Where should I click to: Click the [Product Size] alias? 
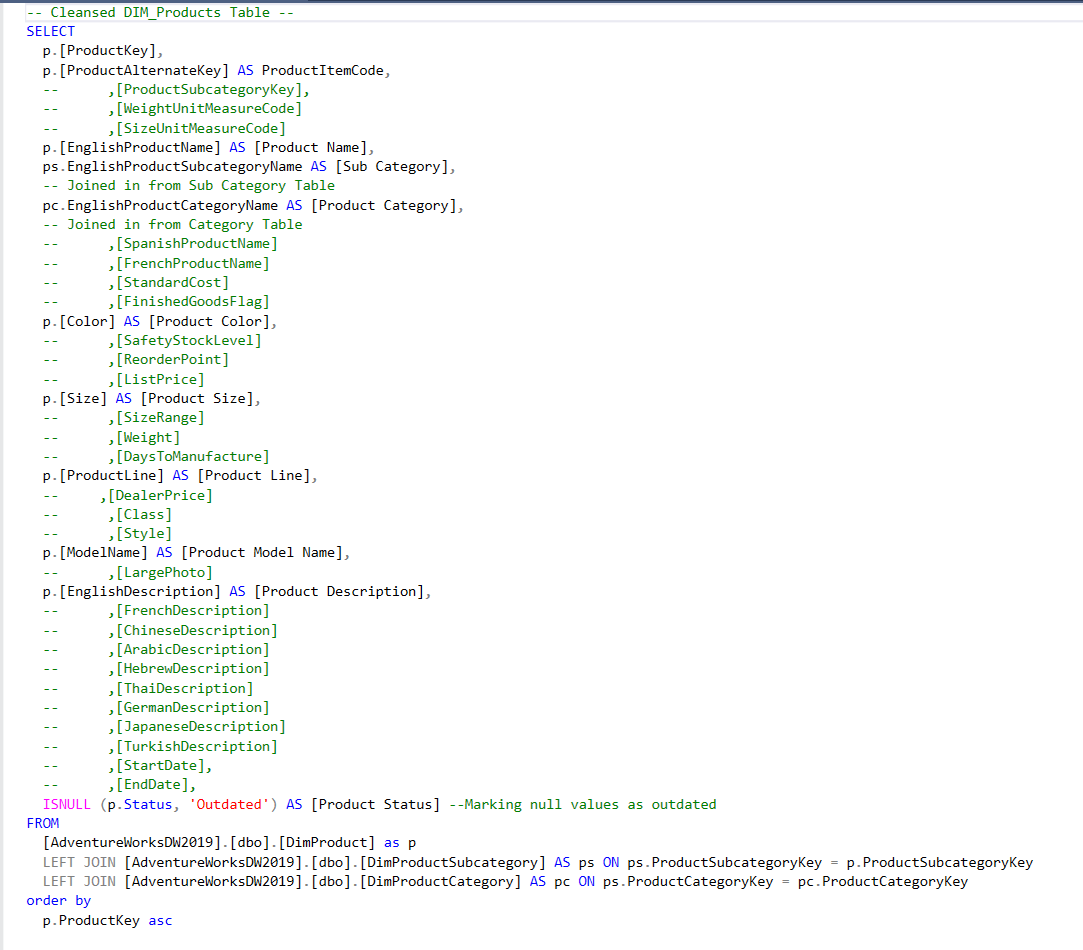(197, 399)
